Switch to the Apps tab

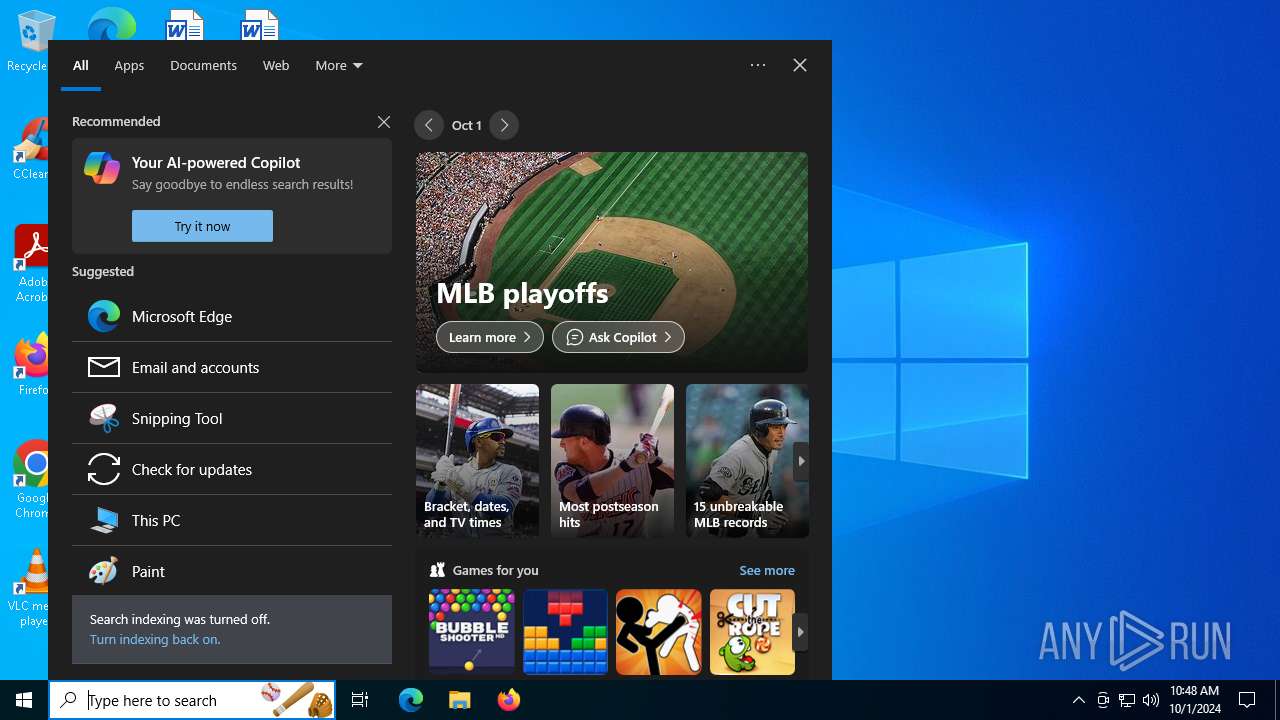pyautogui.click(x=129, y=65)
